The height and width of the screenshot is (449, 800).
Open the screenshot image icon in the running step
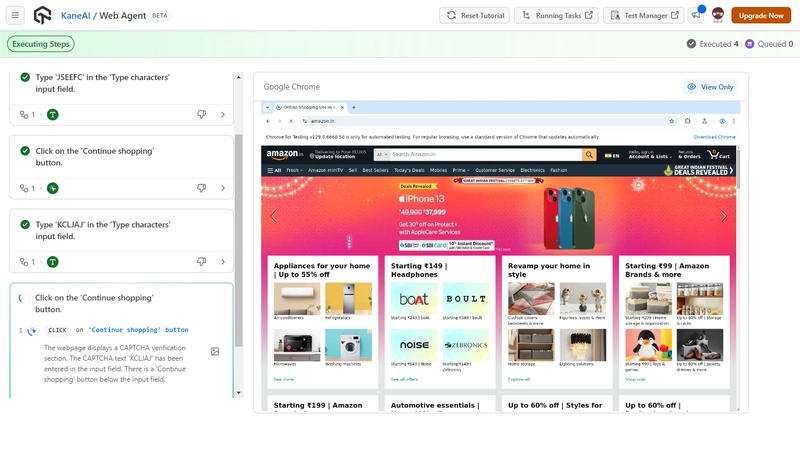pyautogui.click(x=215, y=352)
